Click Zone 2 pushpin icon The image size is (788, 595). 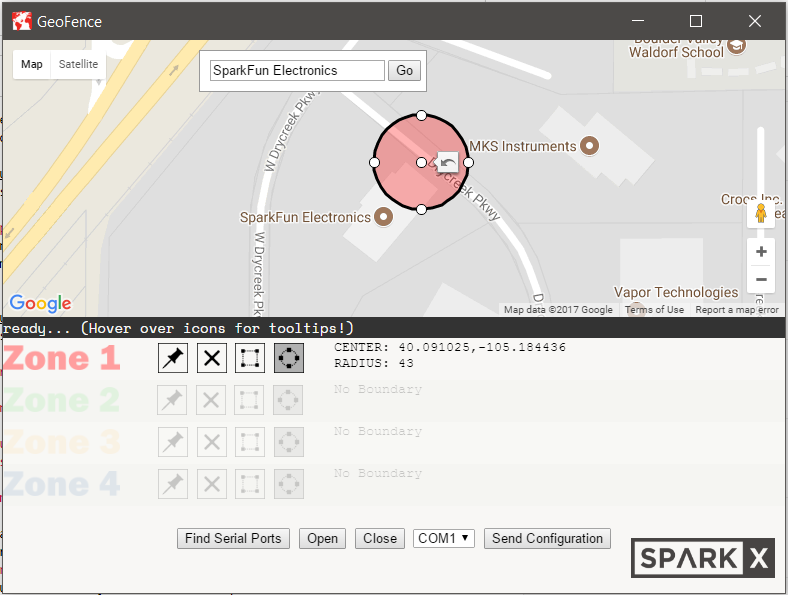click(x=172, y=400)
